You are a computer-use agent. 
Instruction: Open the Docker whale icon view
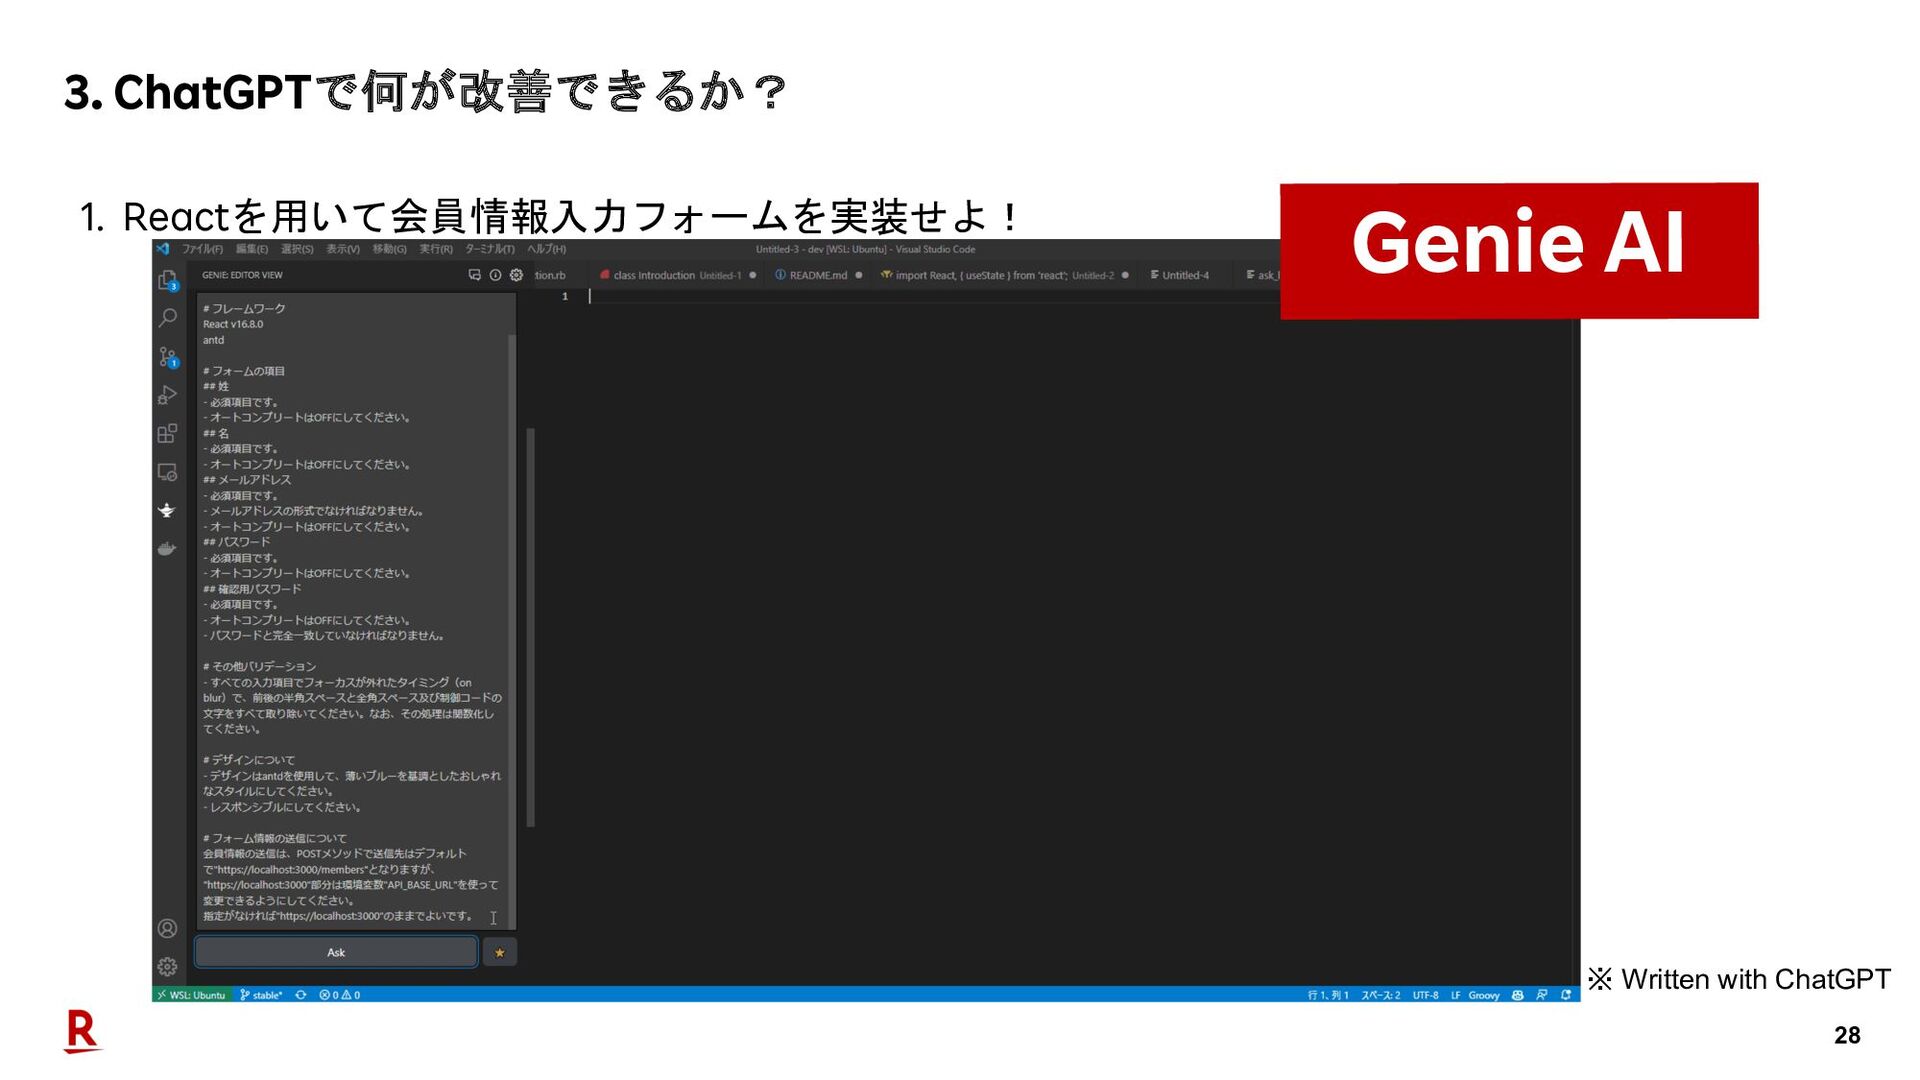coord(167,548)
